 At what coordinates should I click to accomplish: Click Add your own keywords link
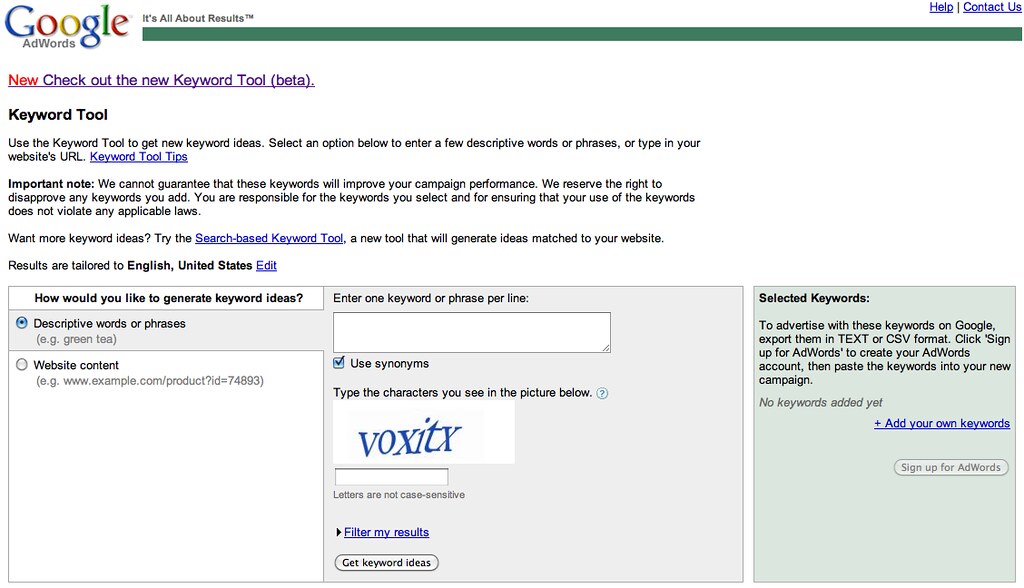[942, 423]
